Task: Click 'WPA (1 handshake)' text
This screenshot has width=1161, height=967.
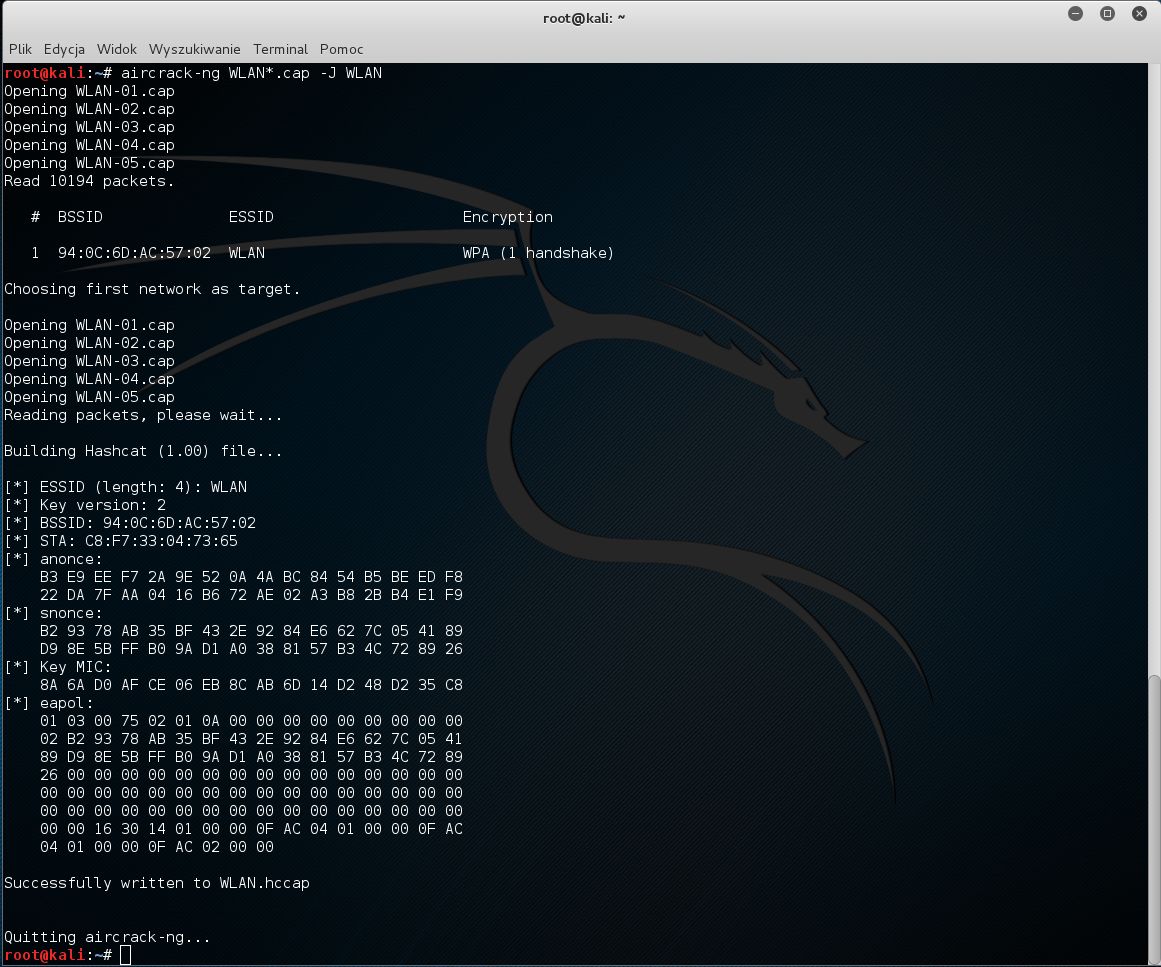Action: [x=538, y=252]
